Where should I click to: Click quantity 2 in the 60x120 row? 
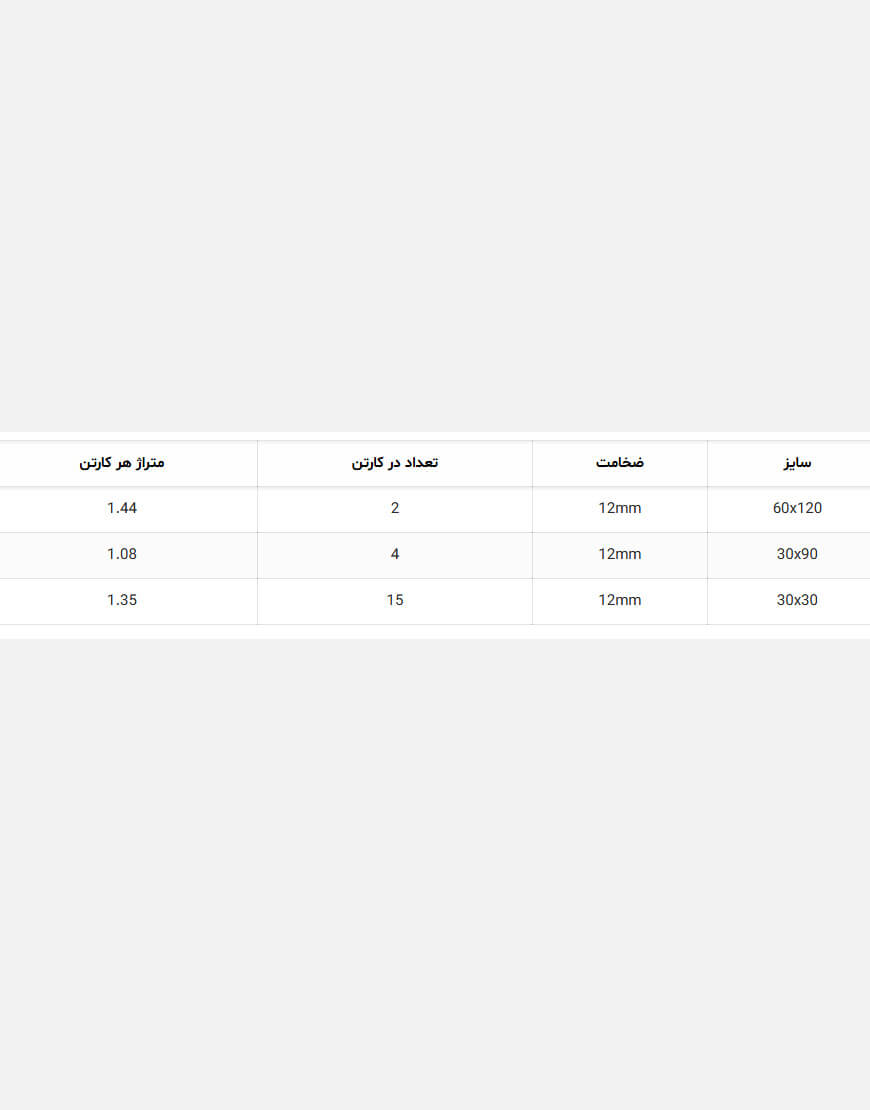pos(395,508)
